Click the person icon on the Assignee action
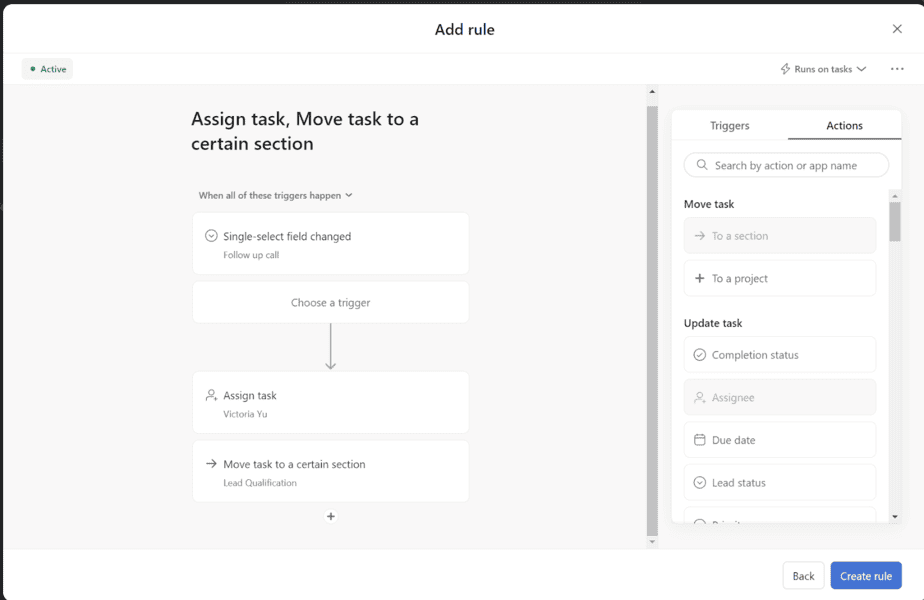Image resolution: width=924 pixels, height=600 pixels. pos(700,397)
